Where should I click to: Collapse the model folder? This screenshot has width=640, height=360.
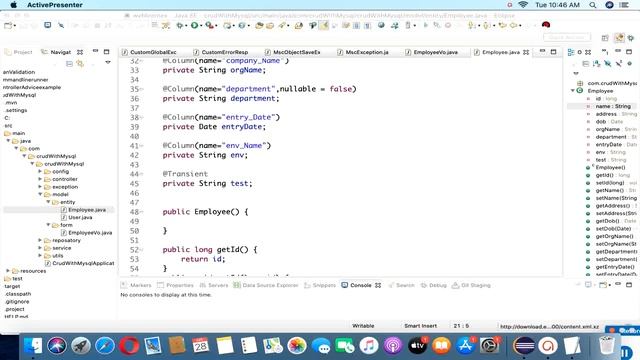coord(40,194)
